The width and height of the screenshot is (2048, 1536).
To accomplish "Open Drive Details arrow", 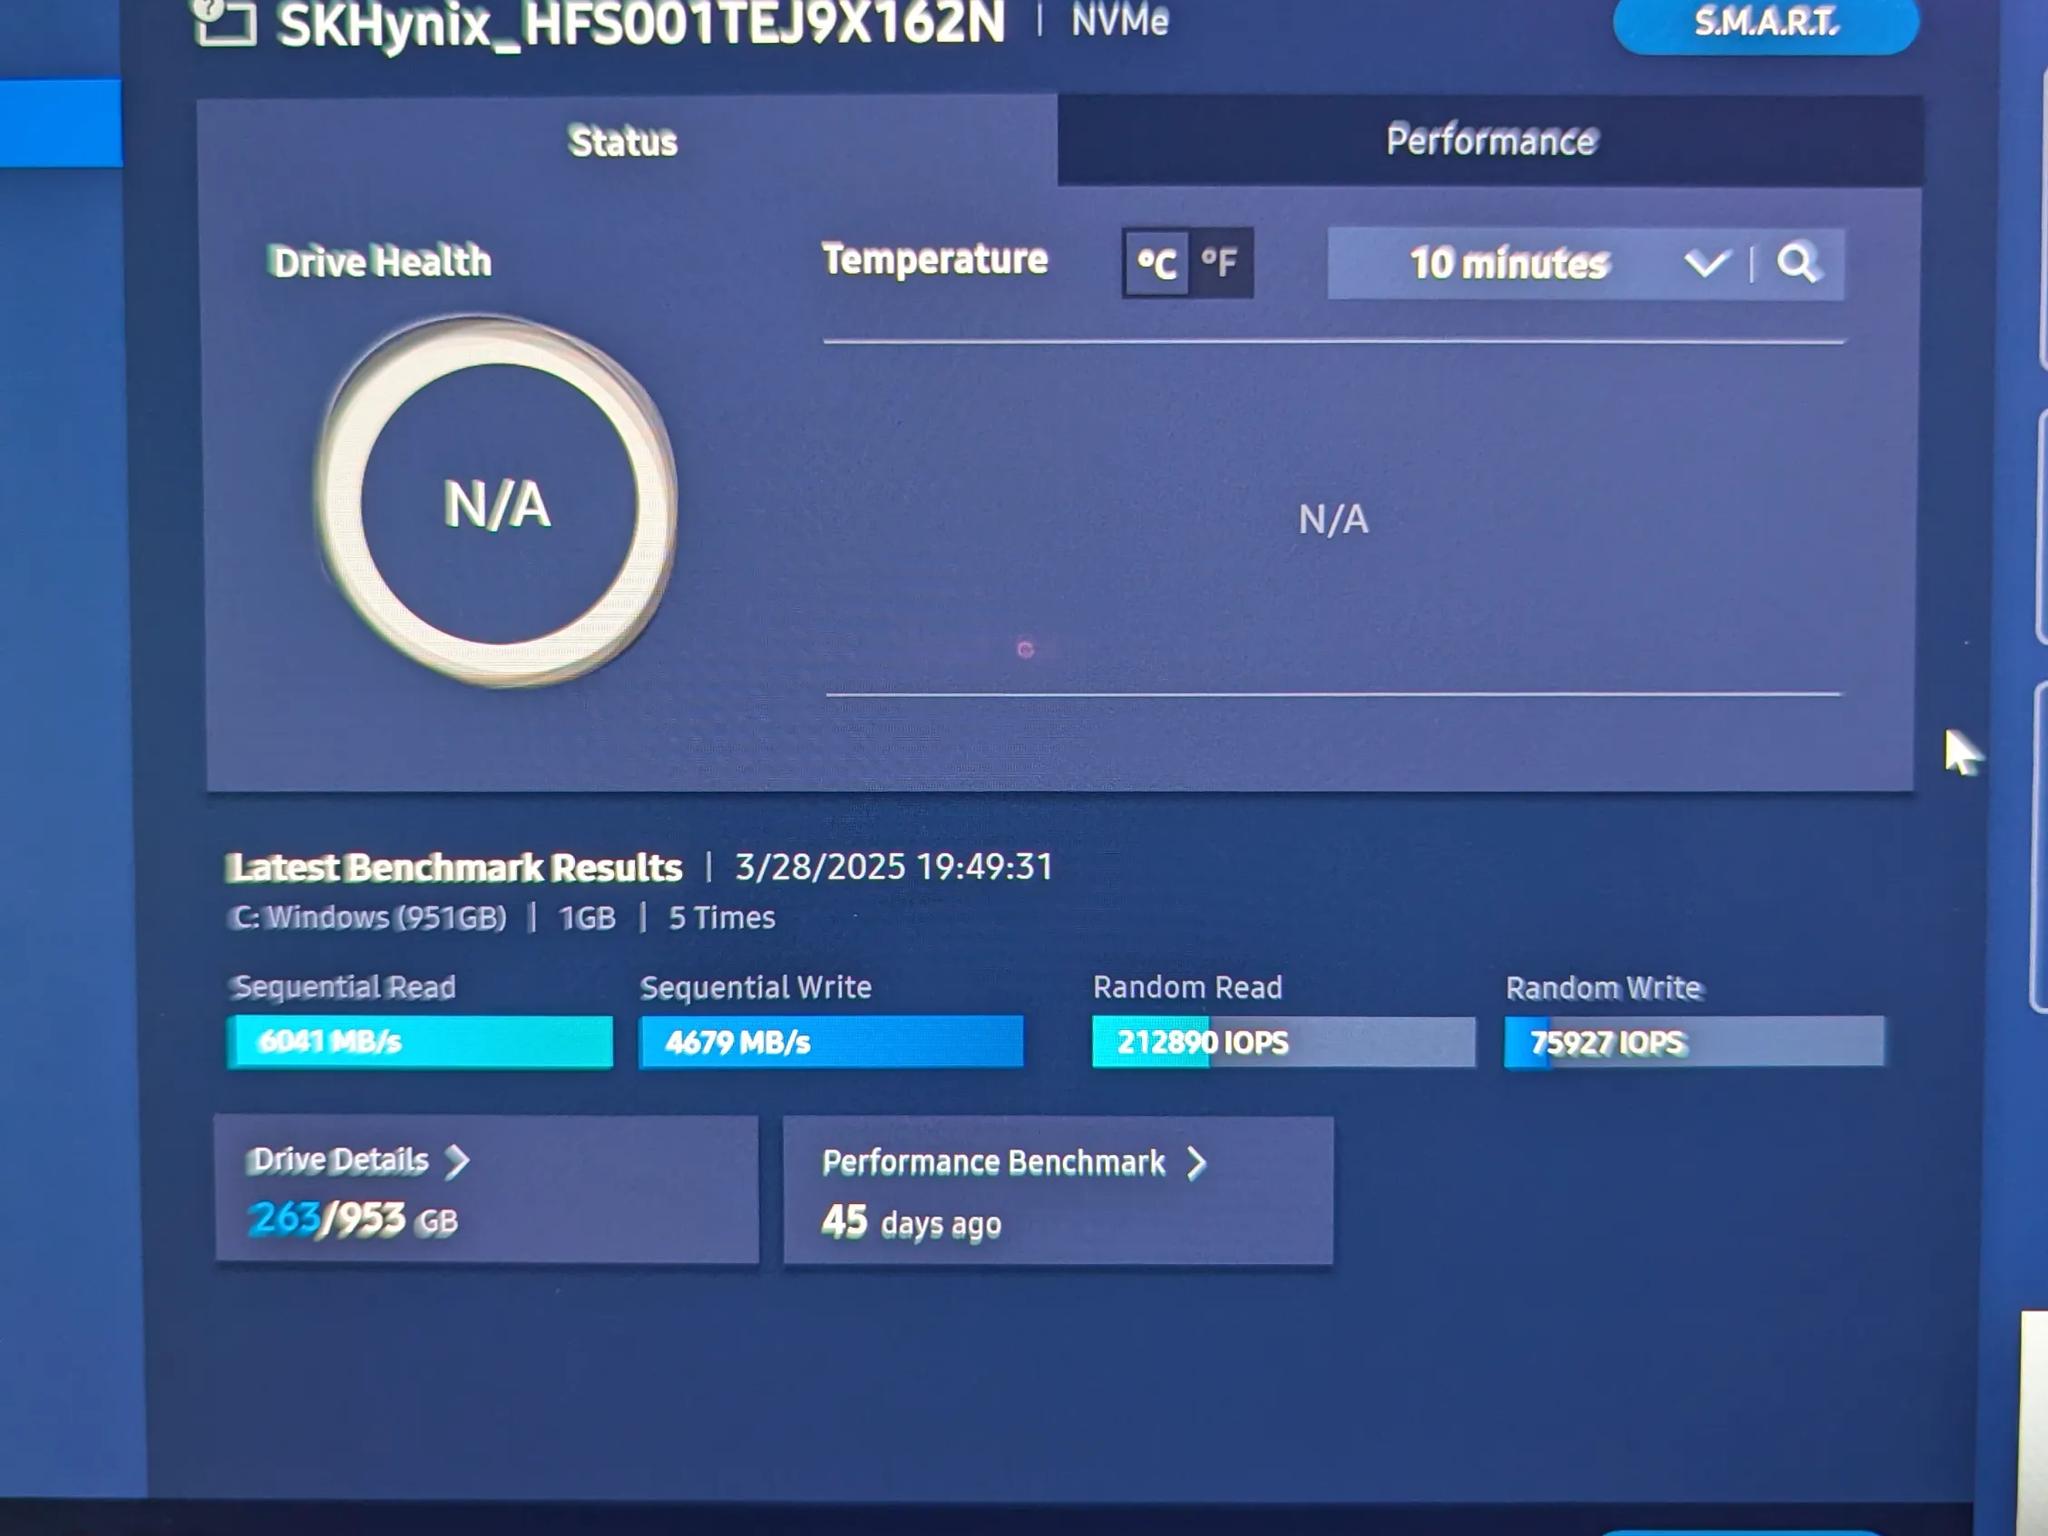I will pyautogui.click(x=457, y=1161).
